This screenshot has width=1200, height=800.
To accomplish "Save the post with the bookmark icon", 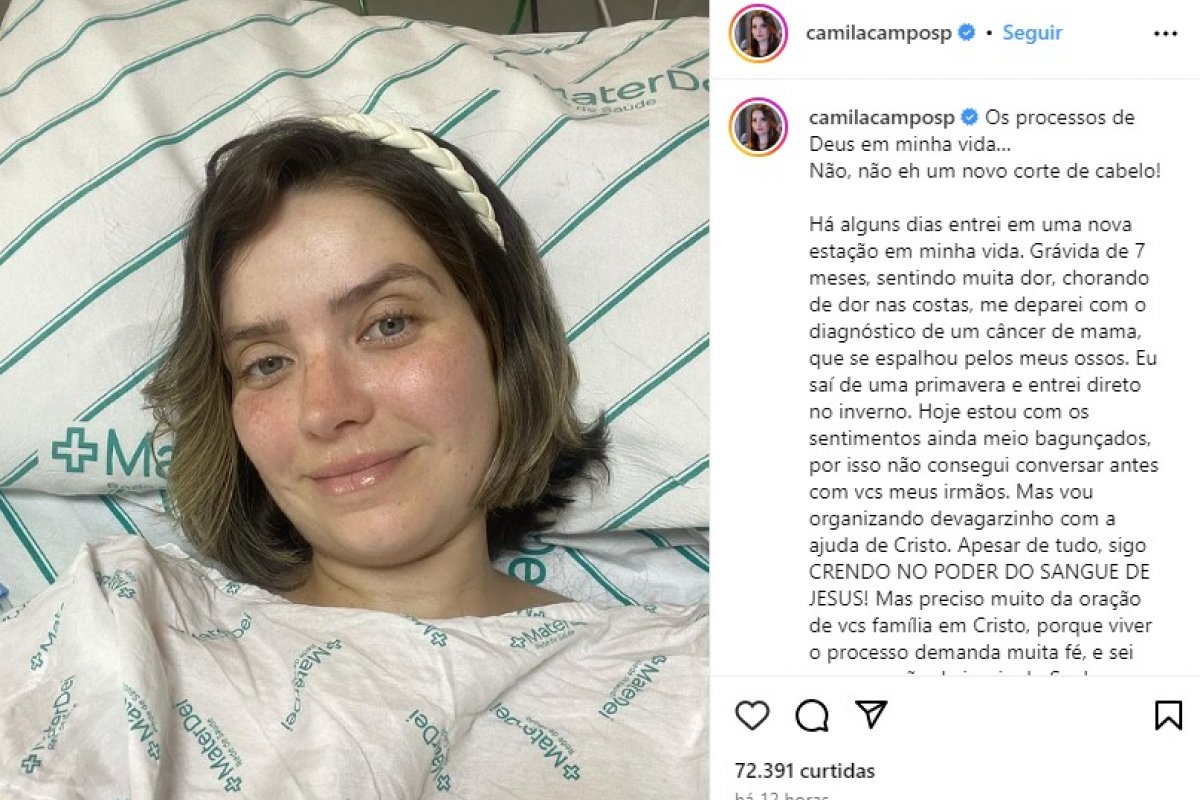I will point(1168,715).
